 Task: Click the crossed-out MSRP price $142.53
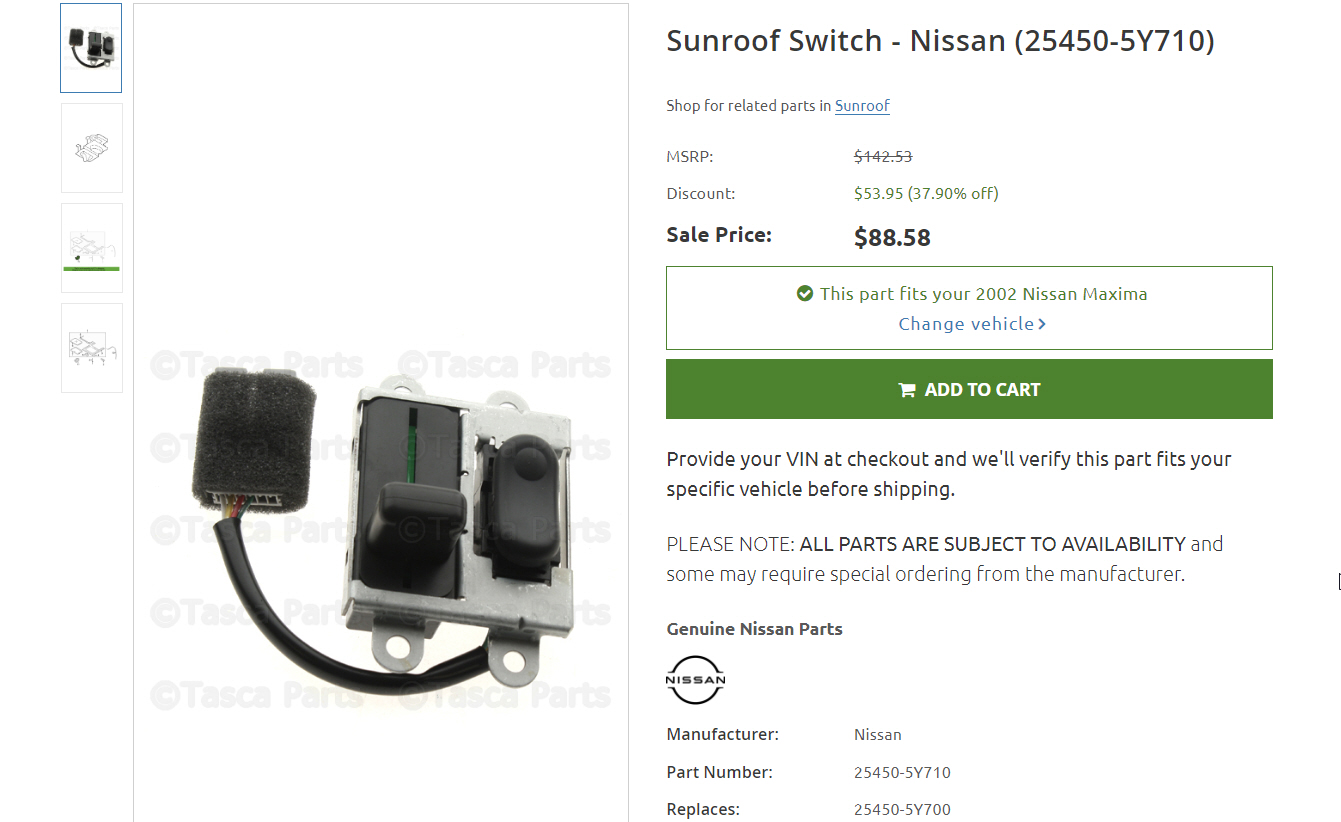coord(883,157)
